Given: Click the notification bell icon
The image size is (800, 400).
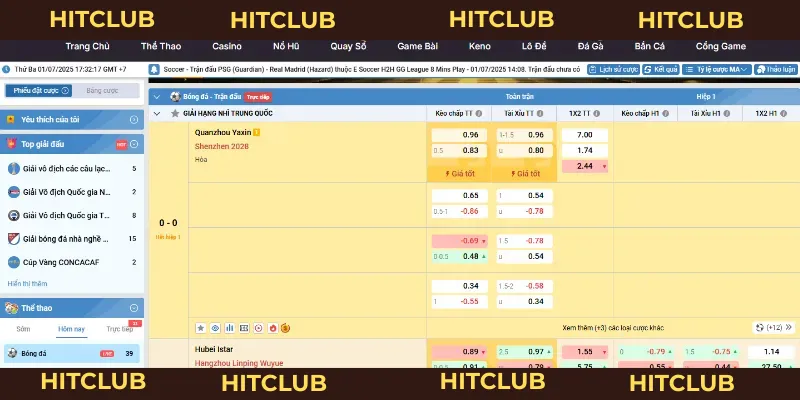Looking at the screenshot, I should point(155,69).
